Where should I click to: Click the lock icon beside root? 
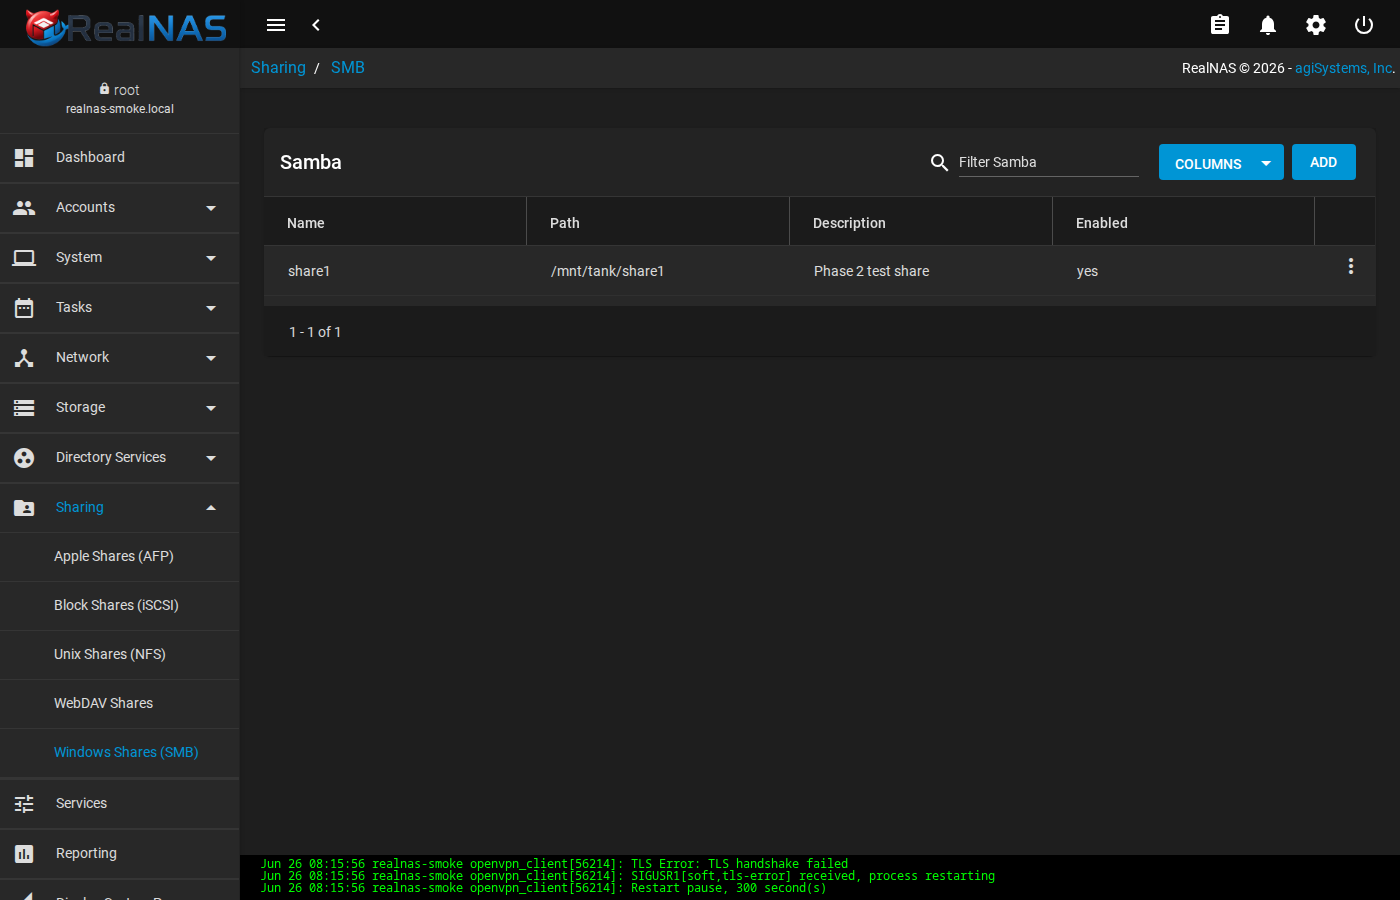pos(104,89)
